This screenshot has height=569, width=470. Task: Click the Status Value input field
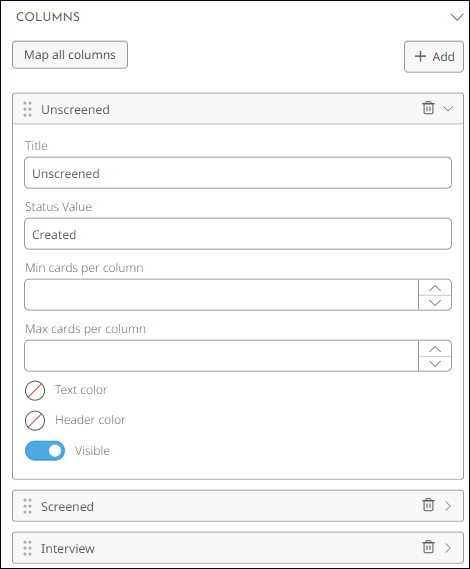point(238,234)
